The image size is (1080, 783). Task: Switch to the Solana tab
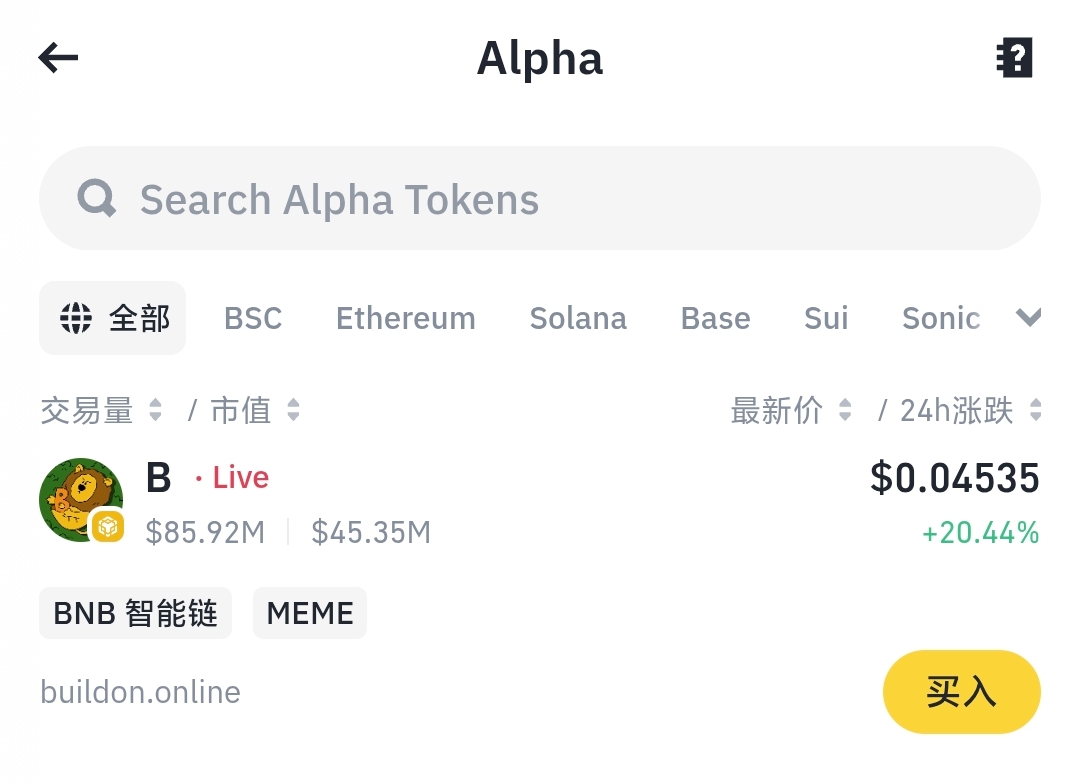[x=578, y=318]
